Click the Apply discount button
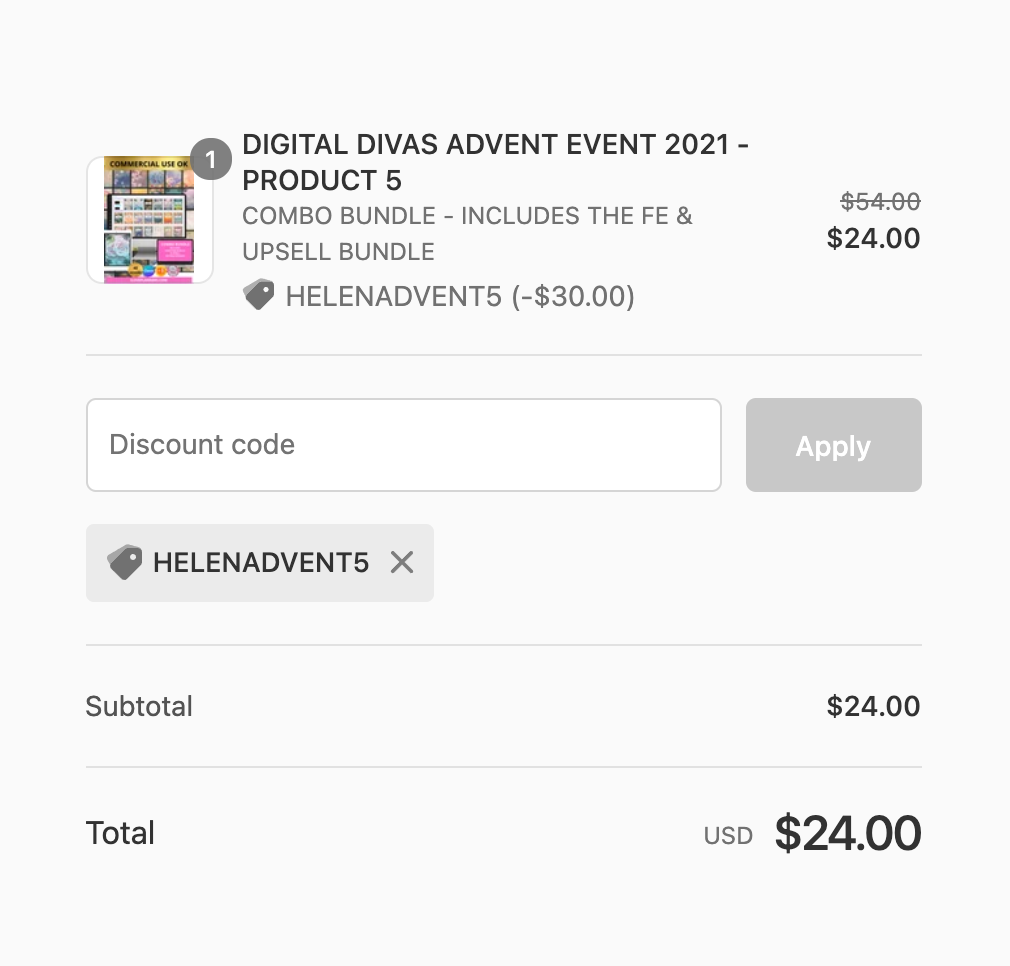This screenshot has height=966, width=1010. (833, 445)
